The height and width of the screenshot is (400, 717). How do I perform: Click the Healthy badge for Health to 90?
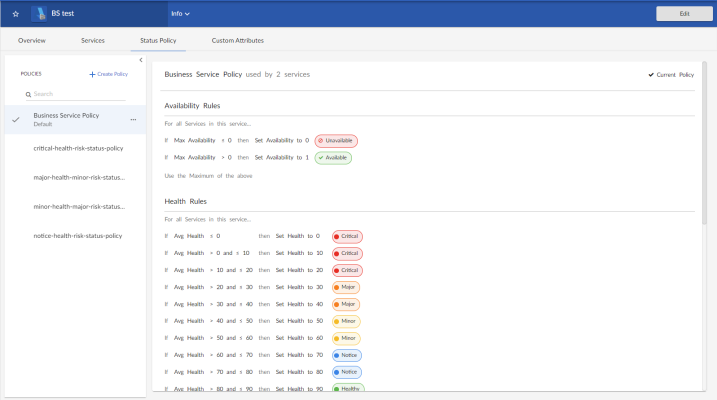(x=348, y=388)
